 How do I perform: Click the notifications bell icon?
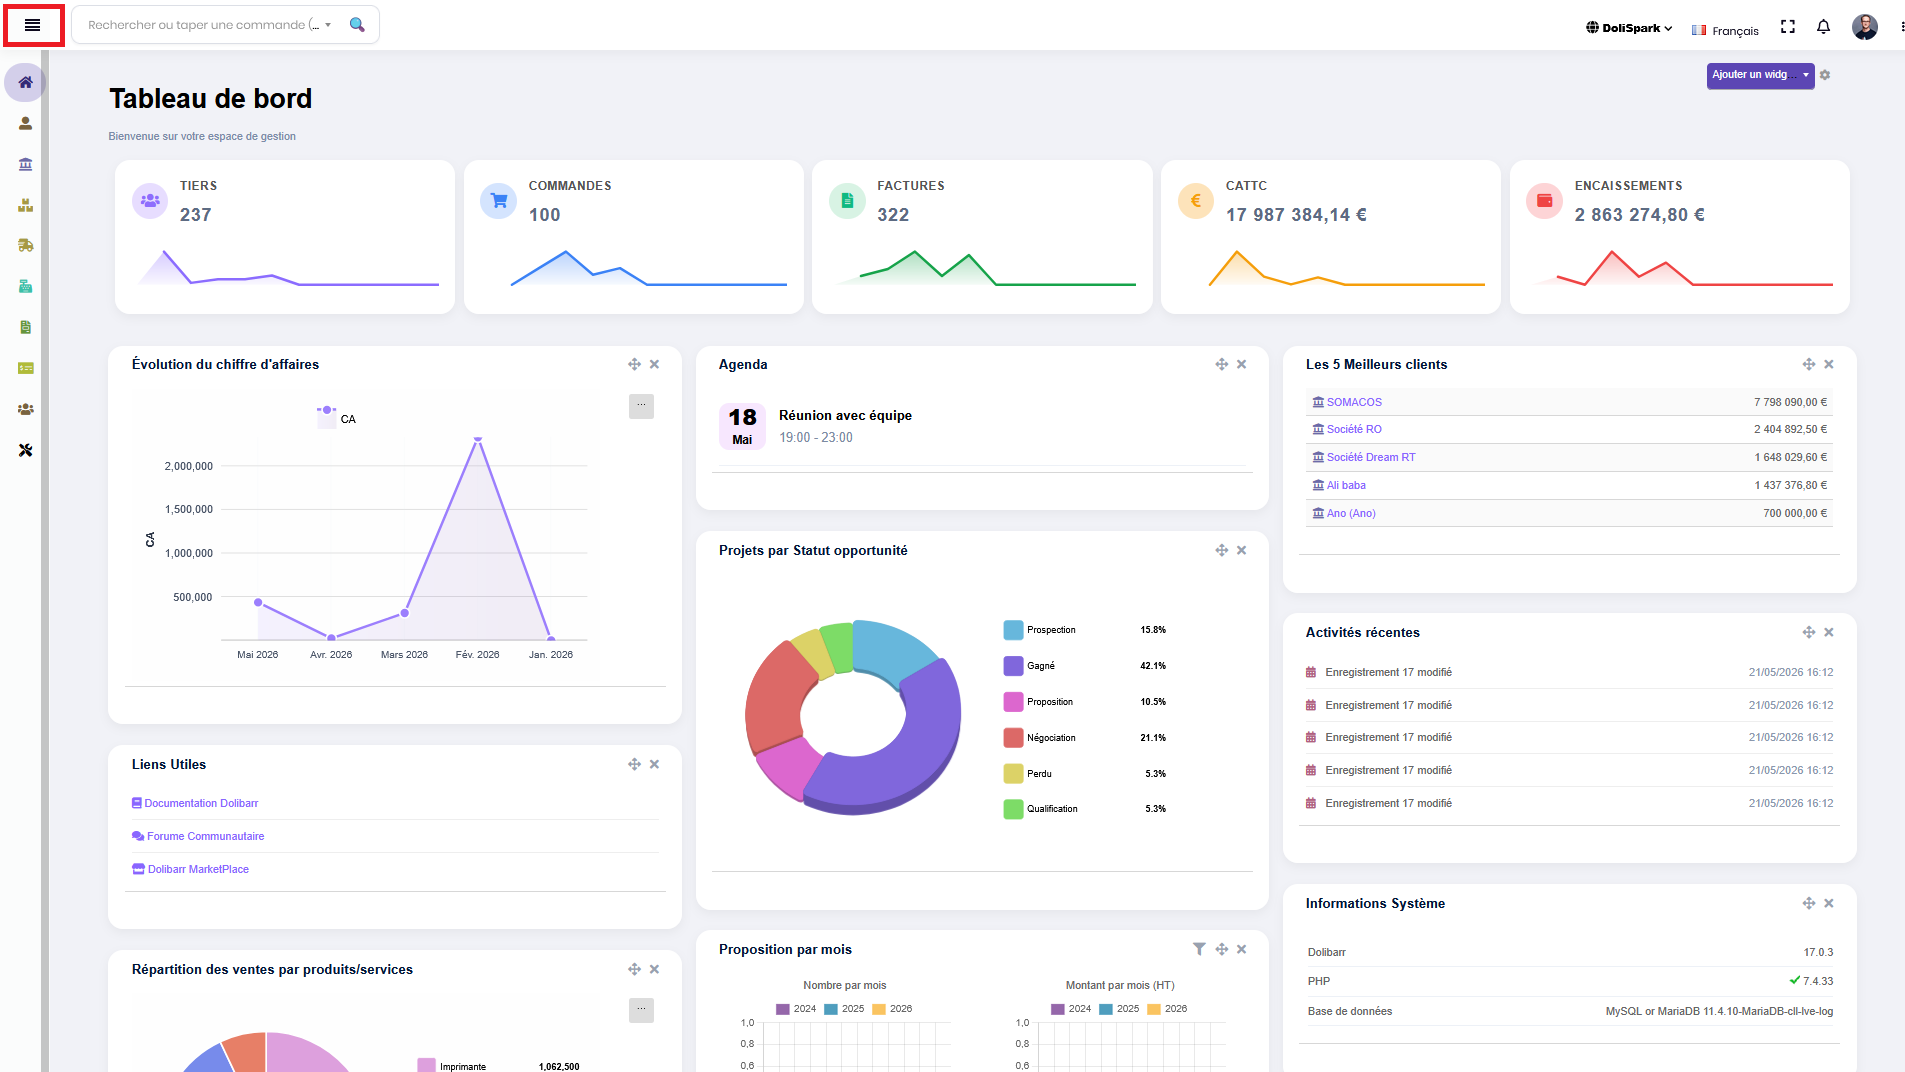(x=1823, y=27)
